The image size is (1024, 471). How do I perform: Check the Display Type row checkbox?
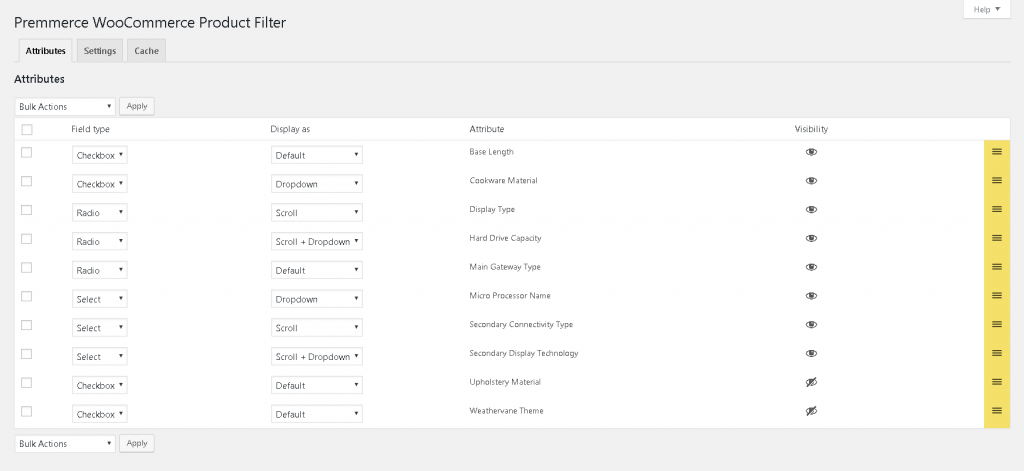click(x=27, y=210)
